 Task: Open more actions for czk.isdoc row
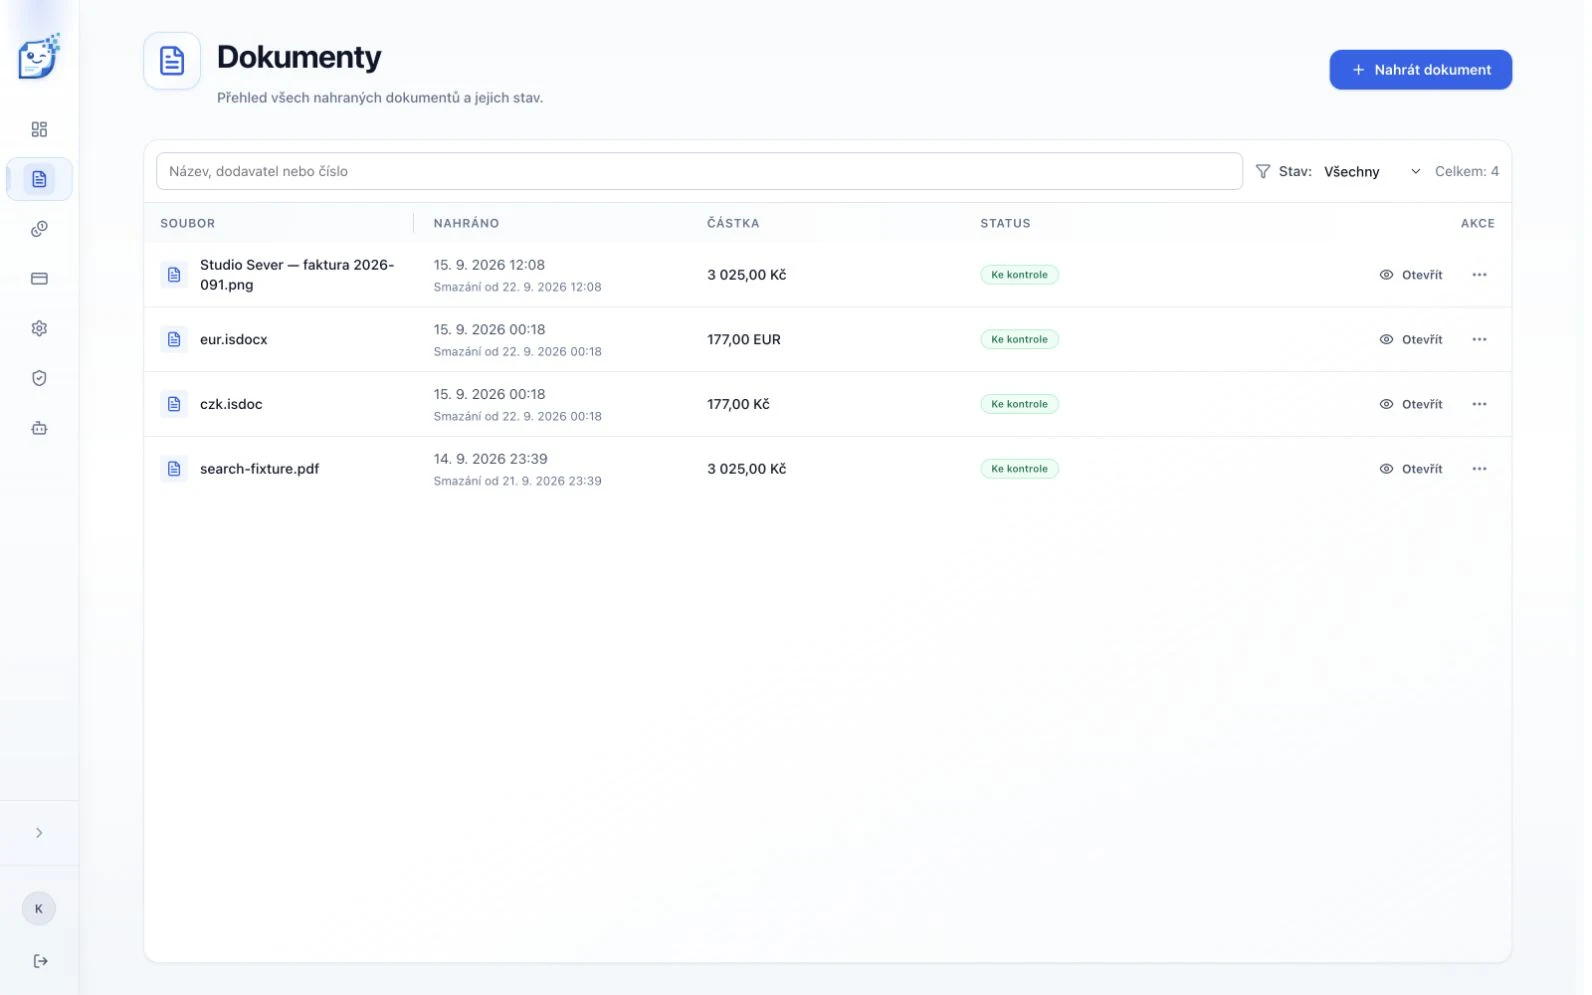pos(1479,404)
